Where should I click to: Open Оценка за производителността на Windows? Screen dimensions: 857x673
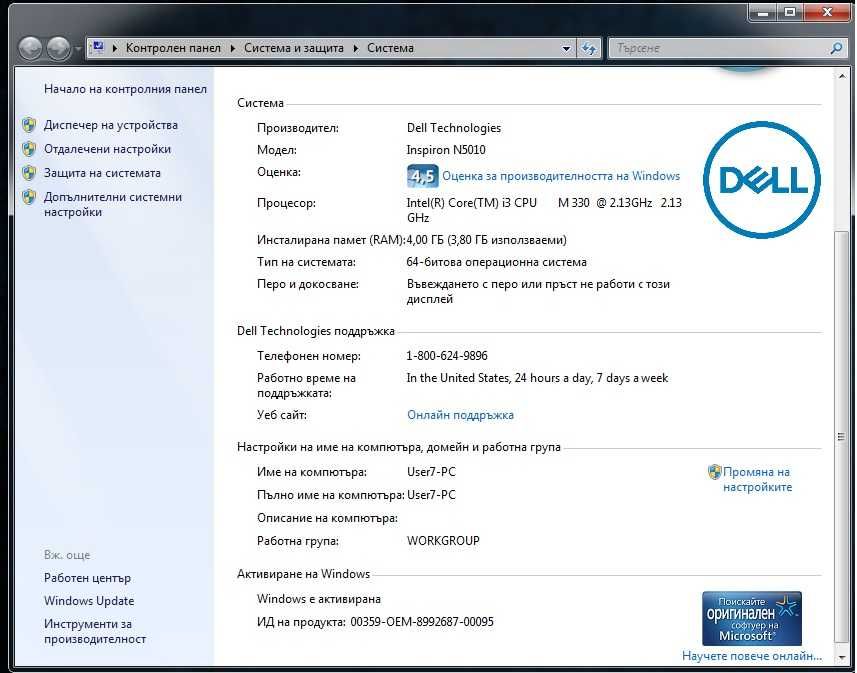(561, 175)
